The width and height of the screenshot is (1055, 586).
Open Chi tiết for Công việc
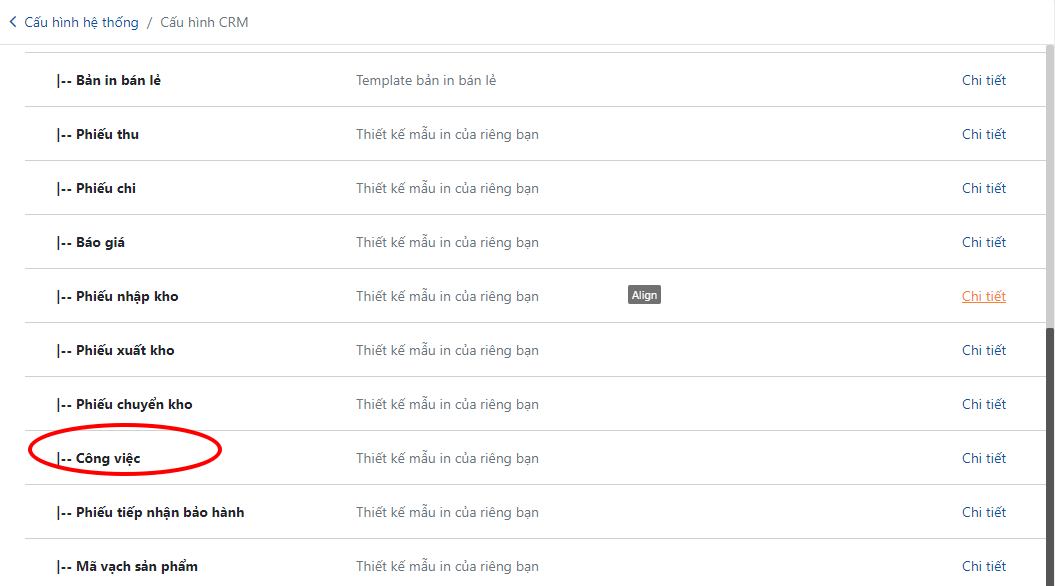point(984,458)
